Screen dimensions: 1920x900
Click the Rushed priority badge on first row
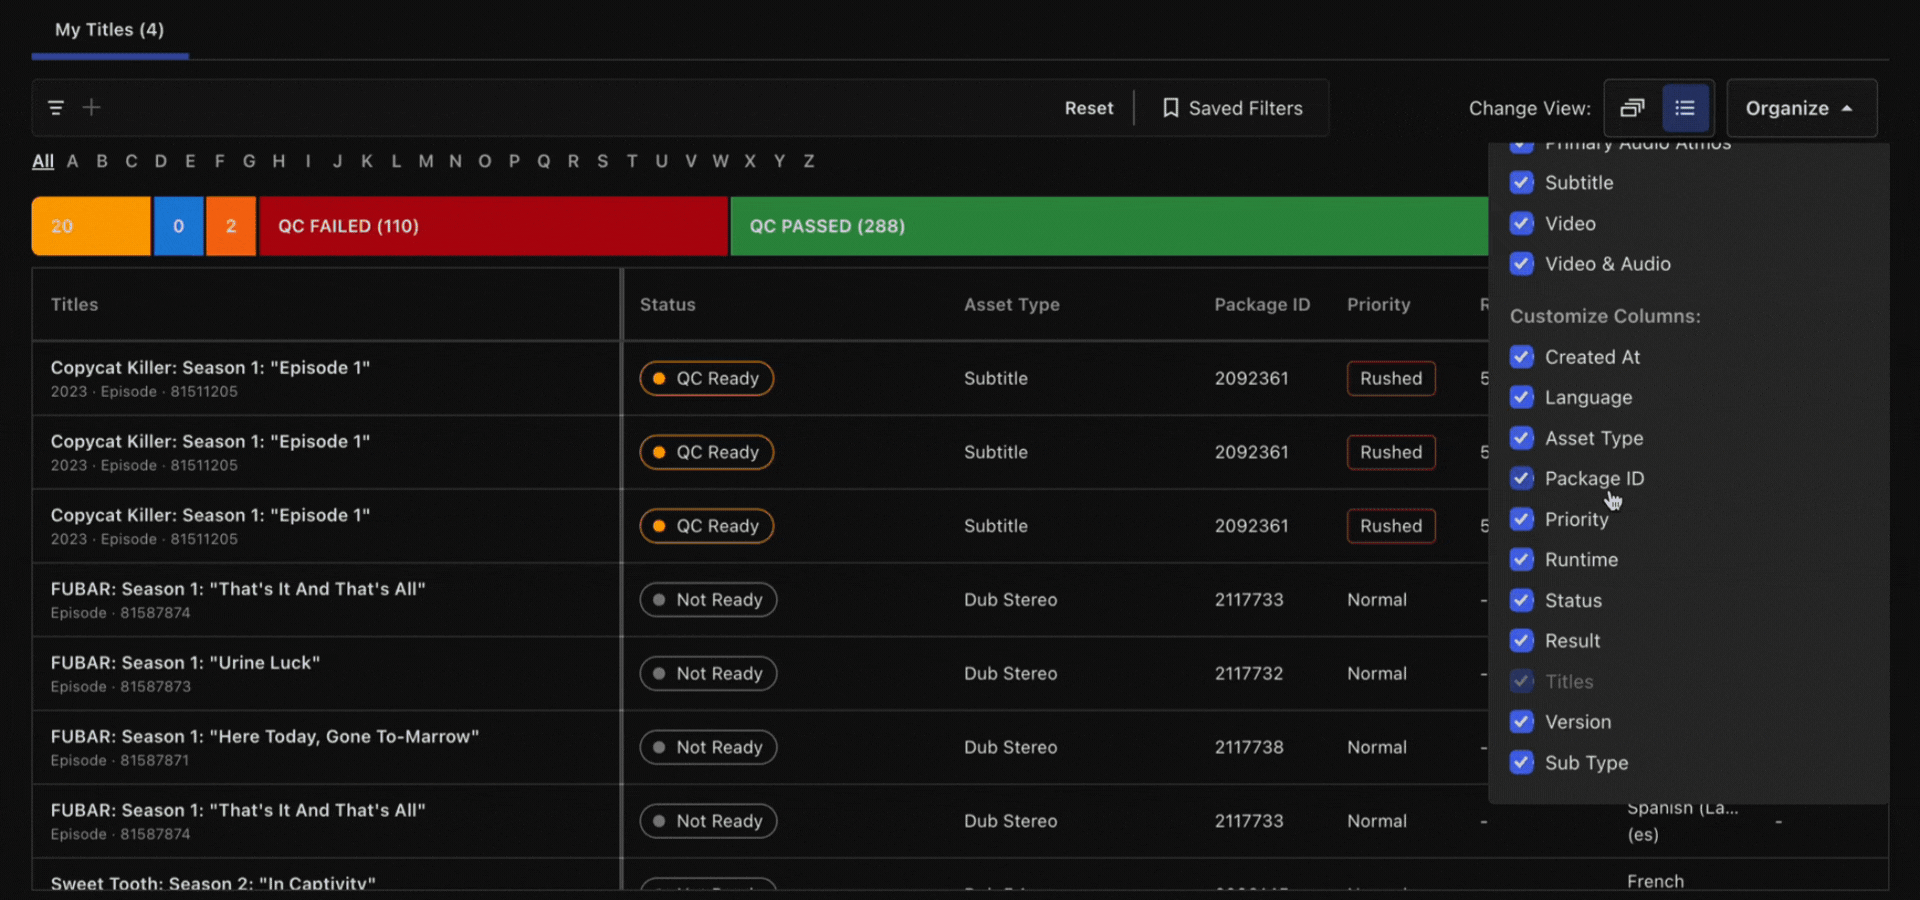[1391, 378]
